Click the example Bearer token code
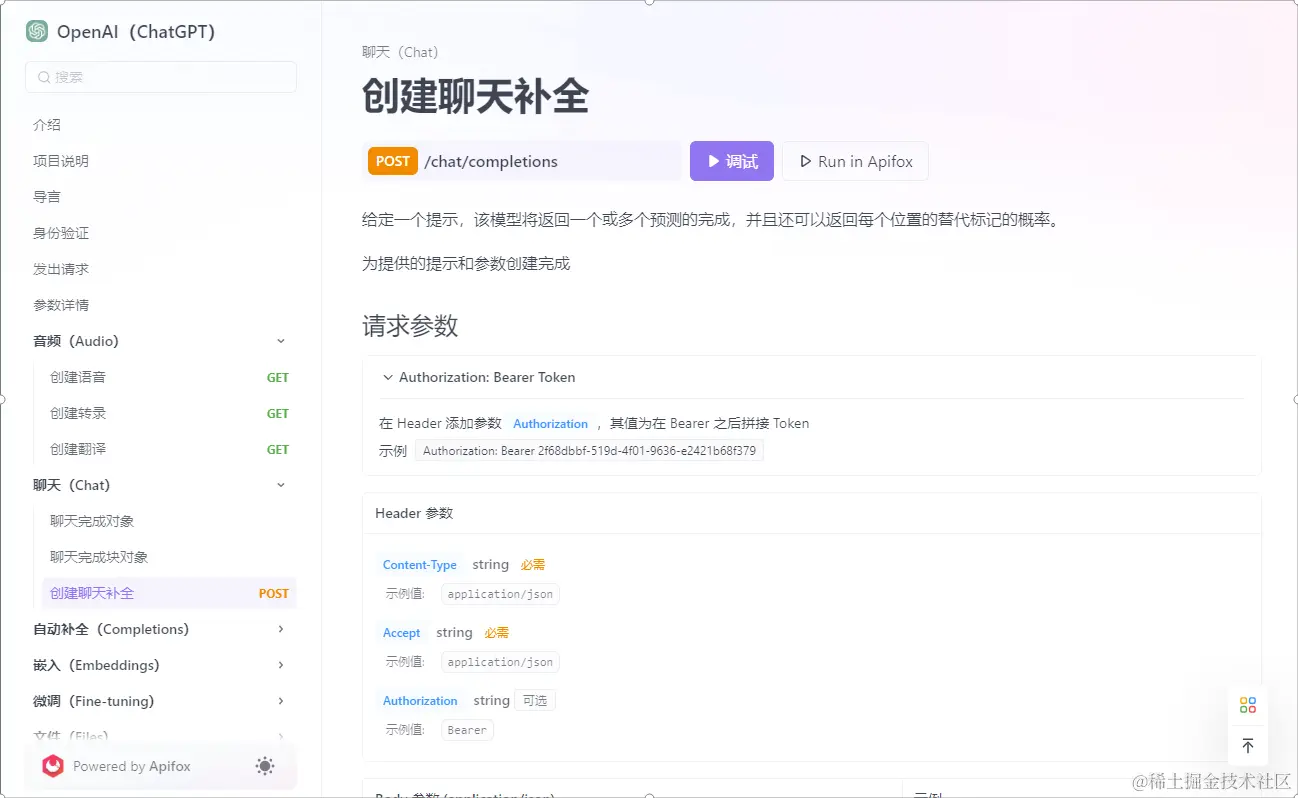1298x798 pixels. 589,451
